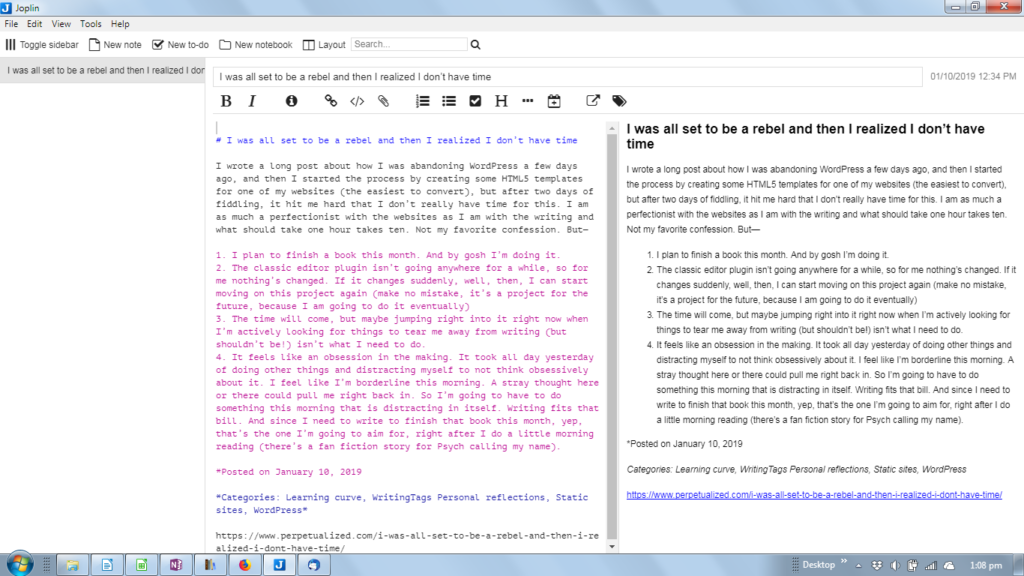Viewport: 1024px width, 576px height.
Task: Insert a code block
Action: [x=357, y=101]
